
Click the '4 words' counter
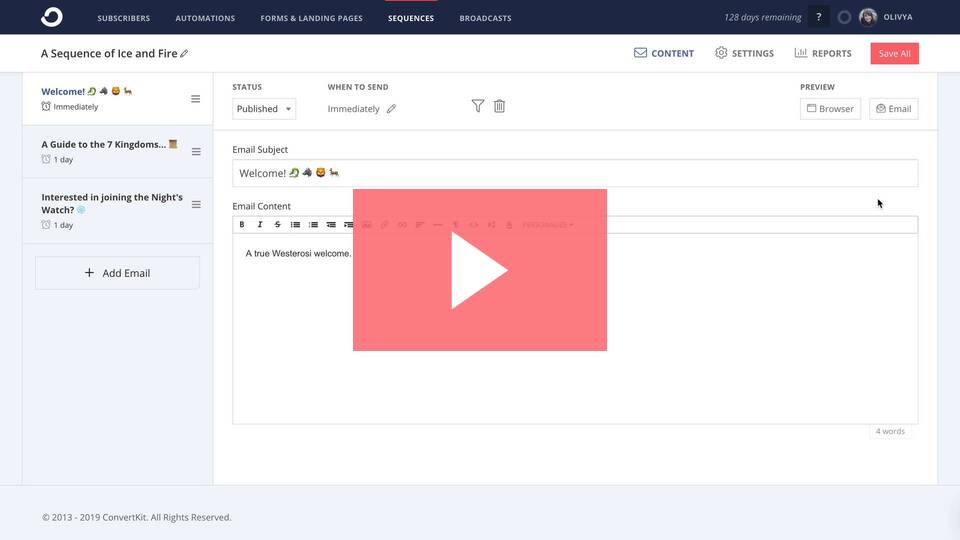(890, 431)
